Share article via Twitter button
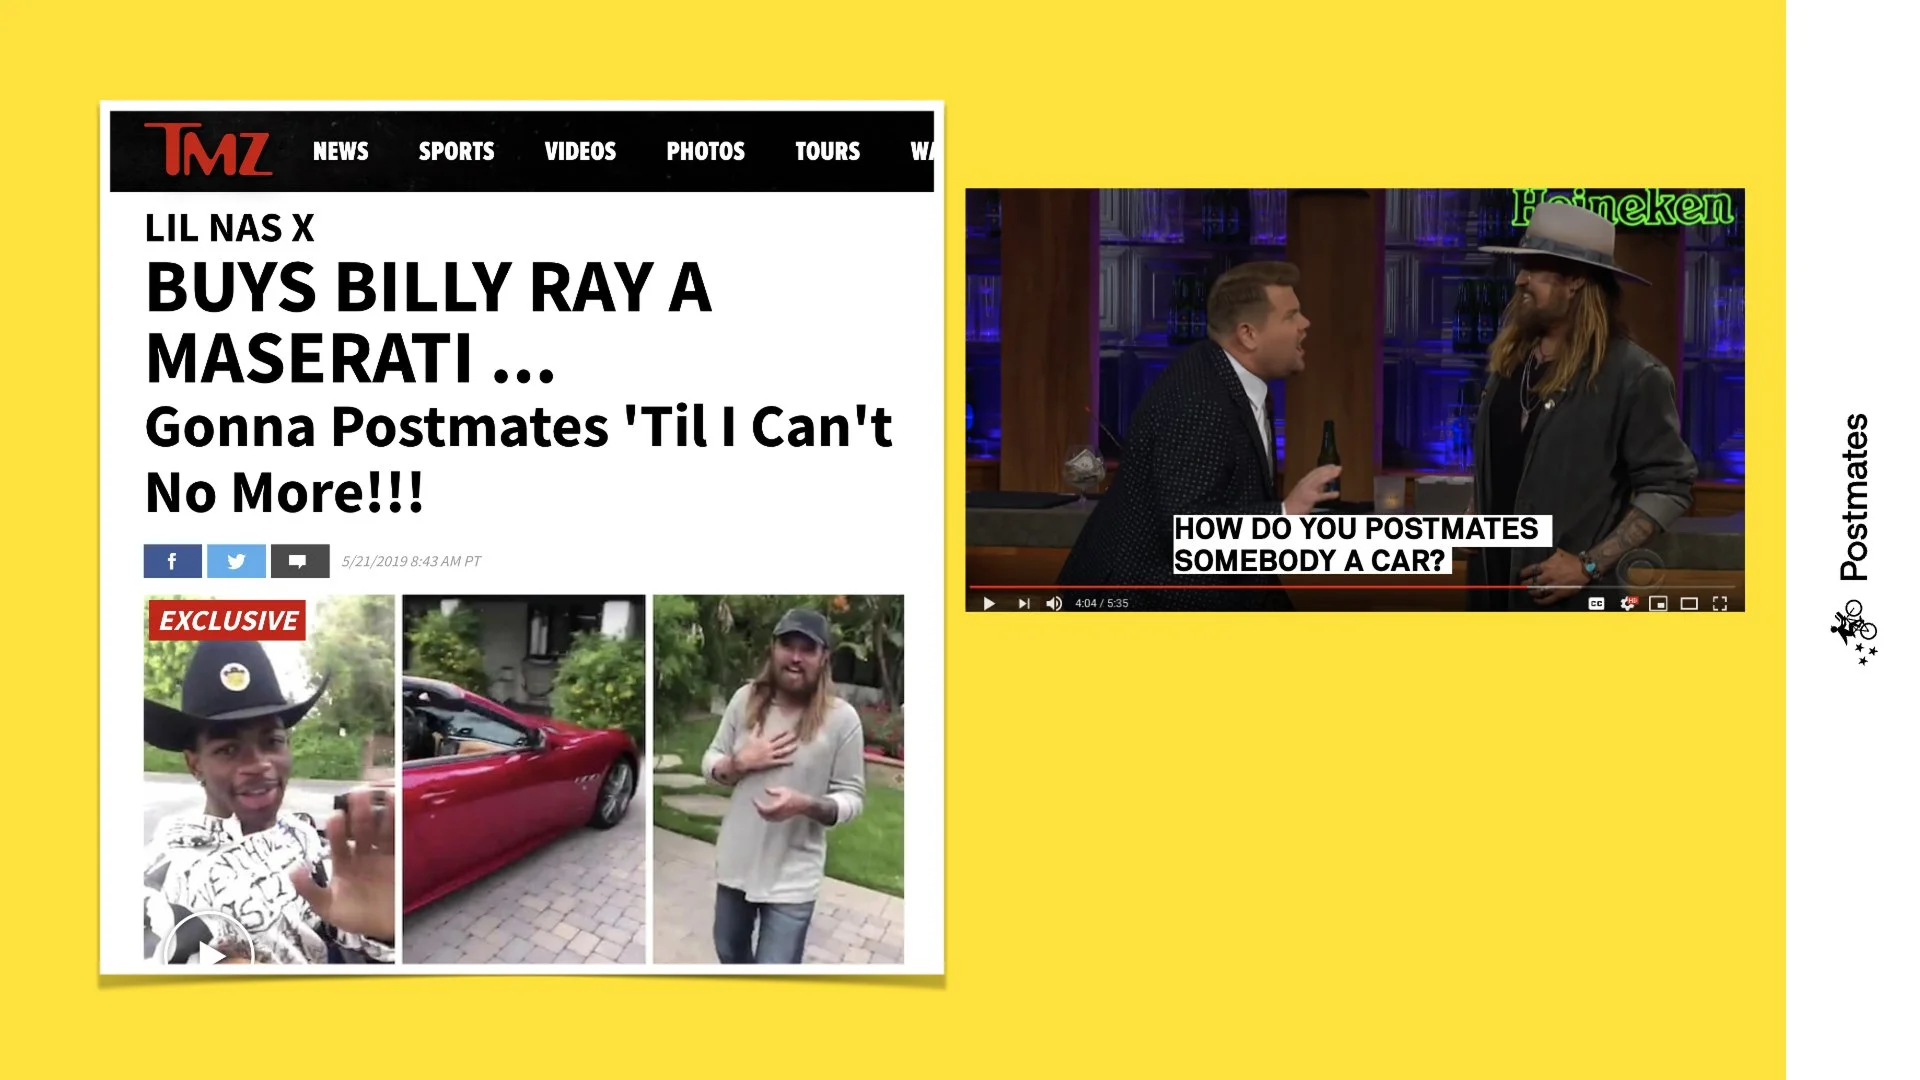The height and width of the screenshot is (1080, 1920). (236, 561)
